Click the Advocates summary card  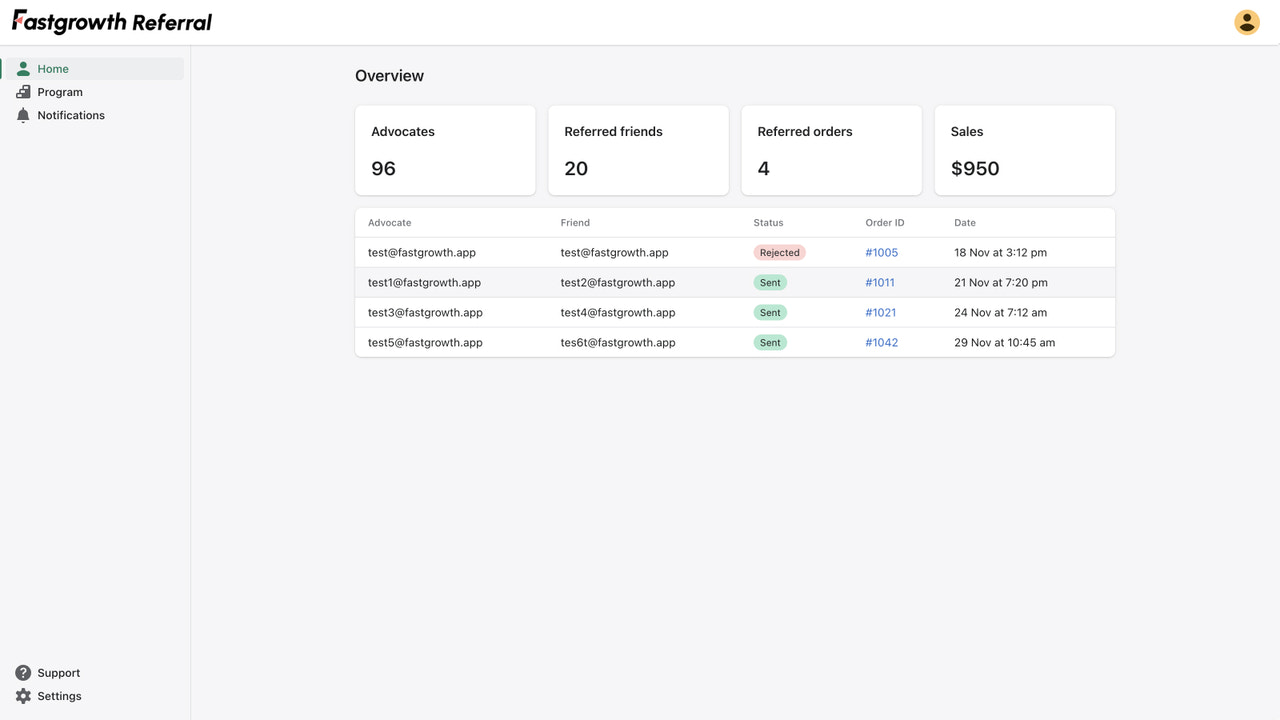[444, 150]
